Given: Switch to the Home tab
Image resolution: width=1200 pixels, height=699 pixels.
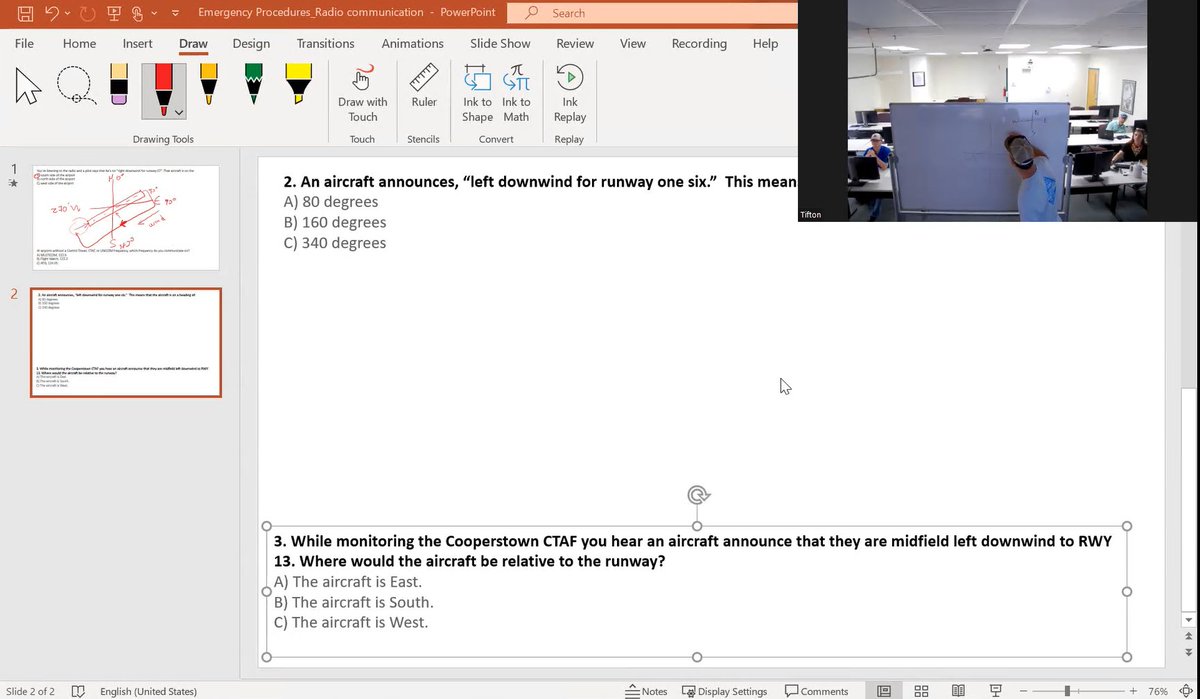Looking at the screenshot, I should [79, 43].
